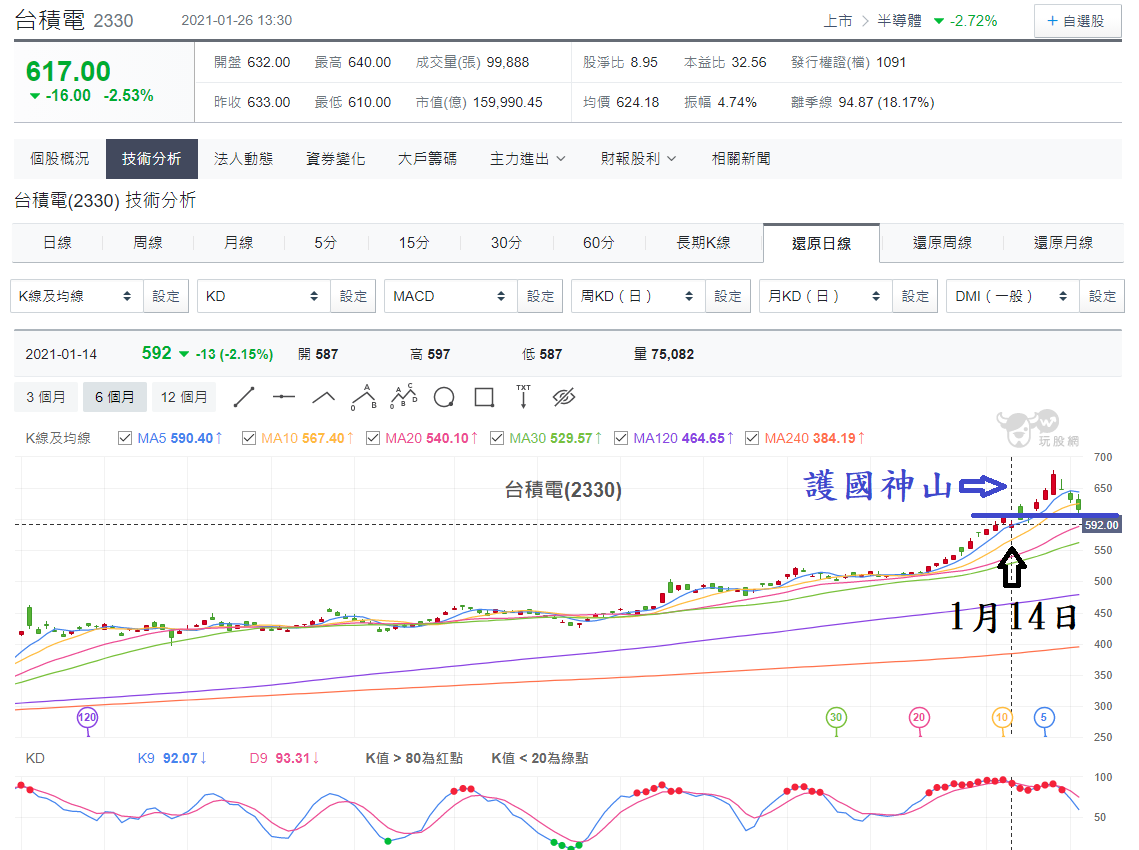Click the MA120 period marker on chart
Viewport: 1139px width, 850px height.
coord(87,718)
